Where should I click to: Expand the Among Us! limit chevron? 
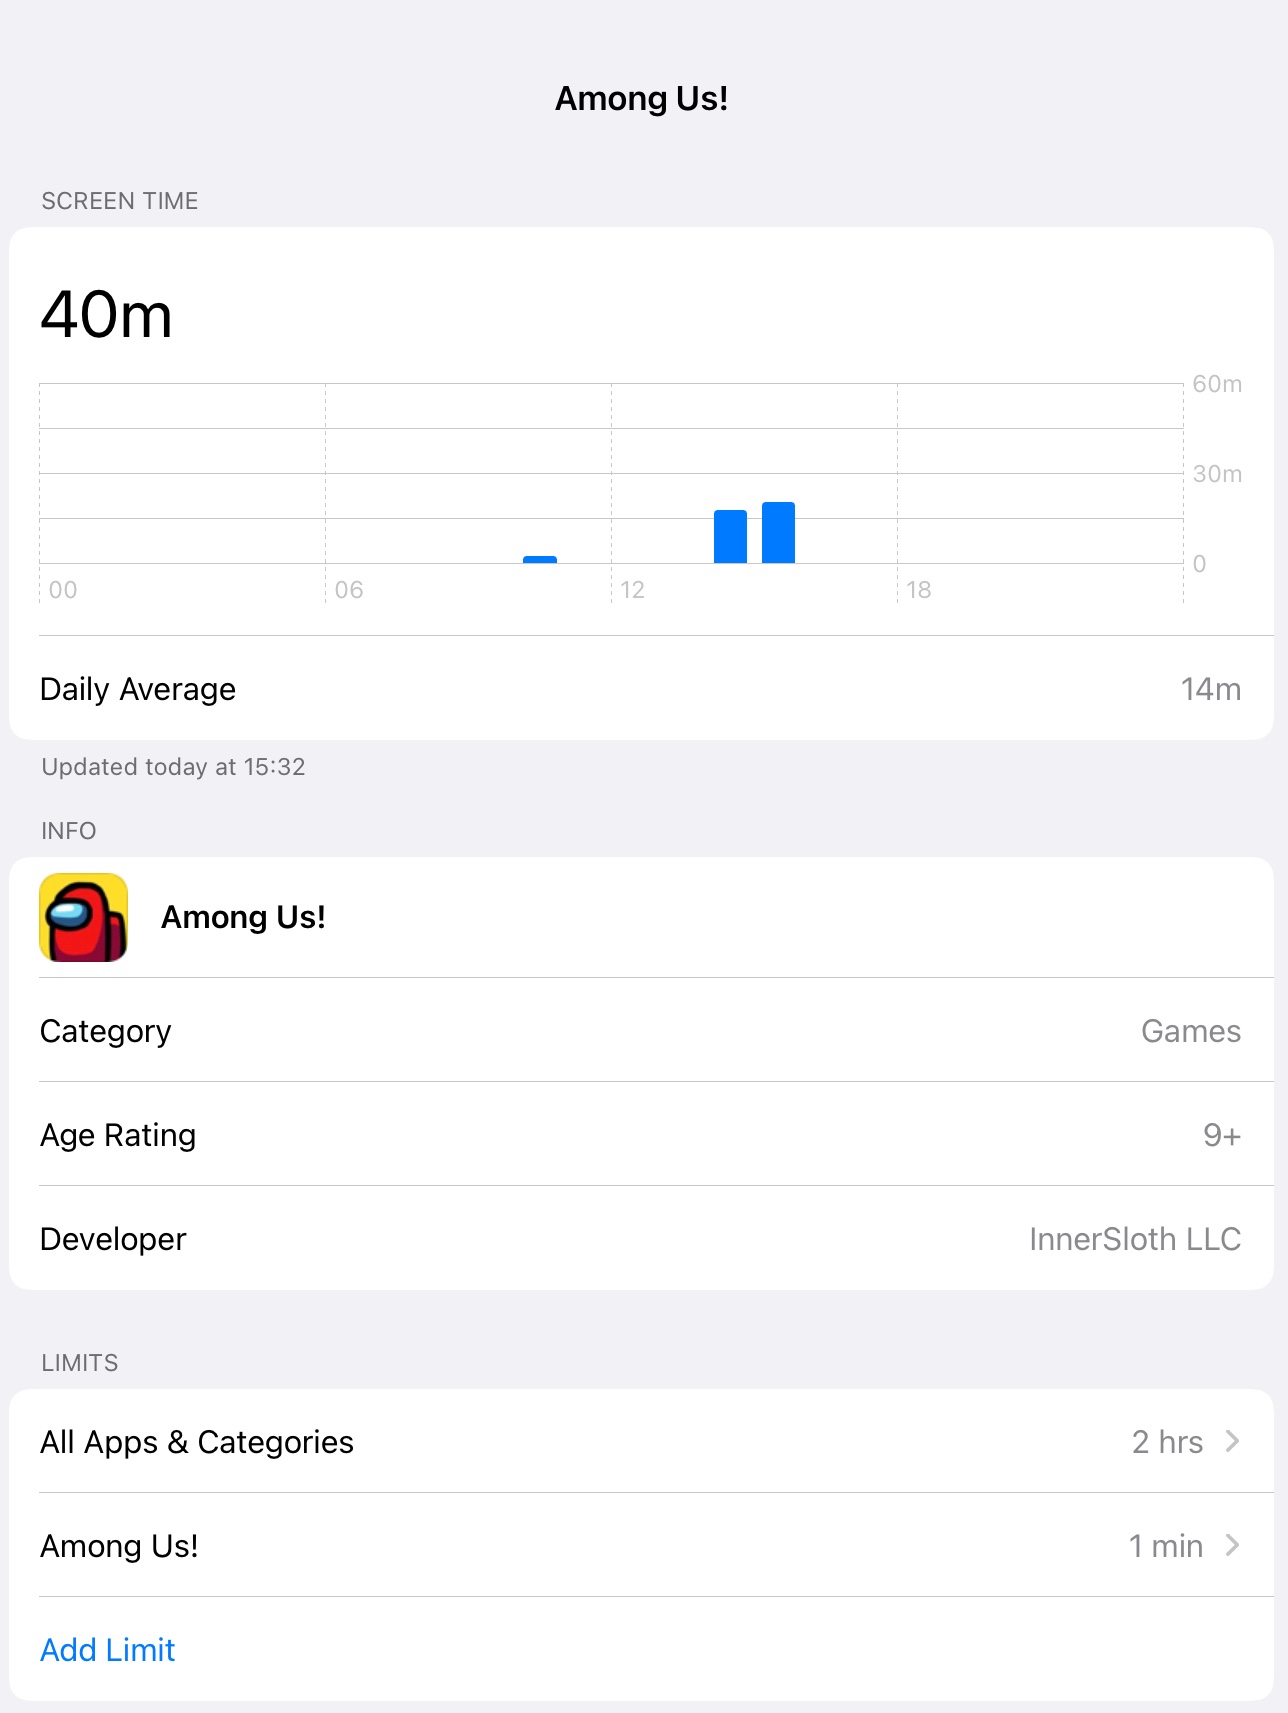[x=1232, y=1545]
